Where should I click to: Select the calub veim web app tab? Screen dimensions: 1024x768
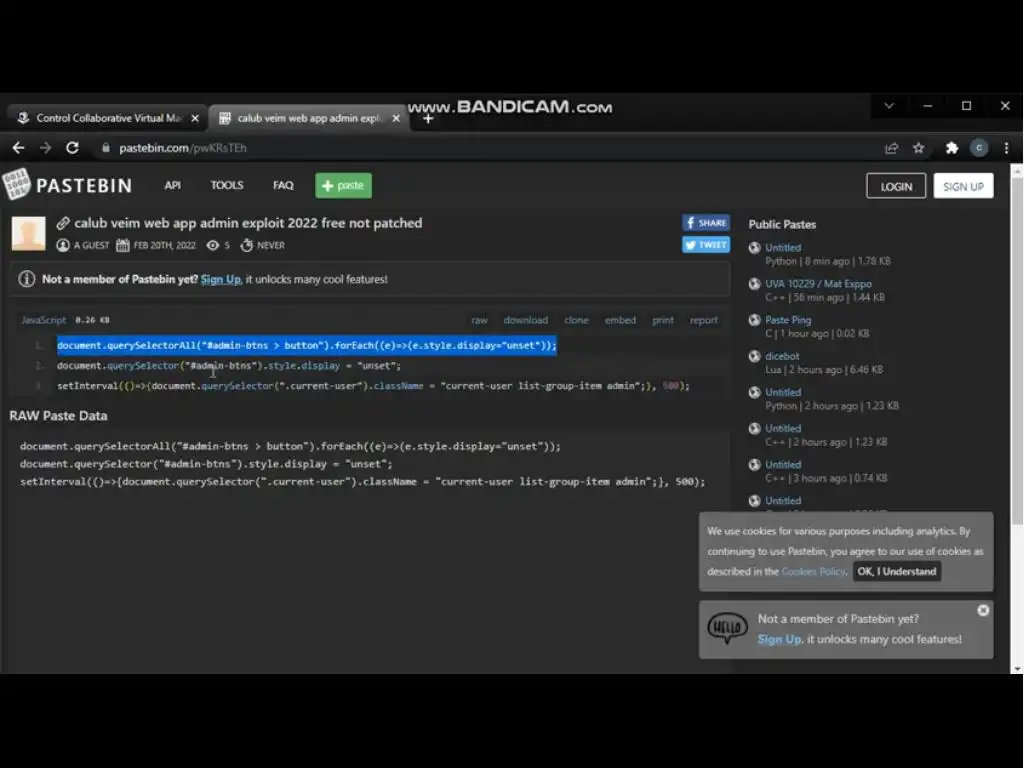308,118
